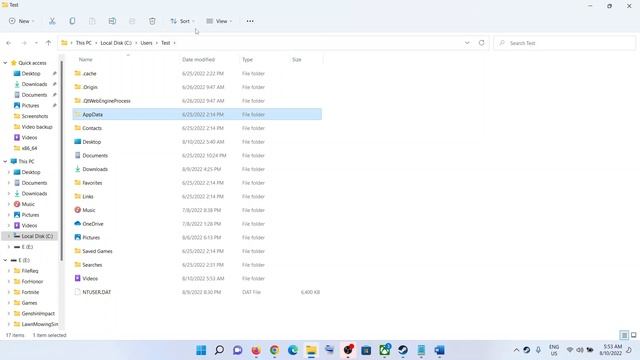Open taskbar Search magnifier
The height and width of the screenshot is (360, 640).
click(x=219, y=350)
